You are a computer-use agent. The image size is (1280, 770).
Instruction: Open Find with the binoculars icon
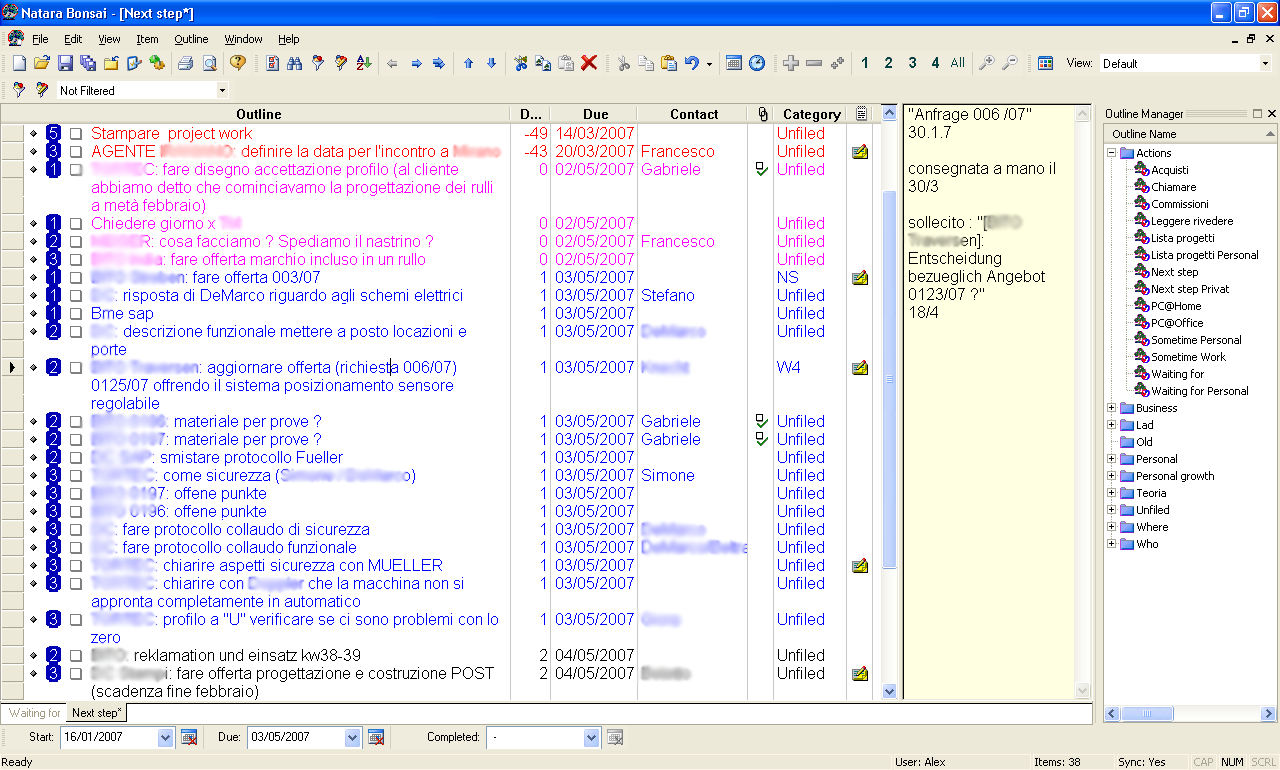pos(294,63)
